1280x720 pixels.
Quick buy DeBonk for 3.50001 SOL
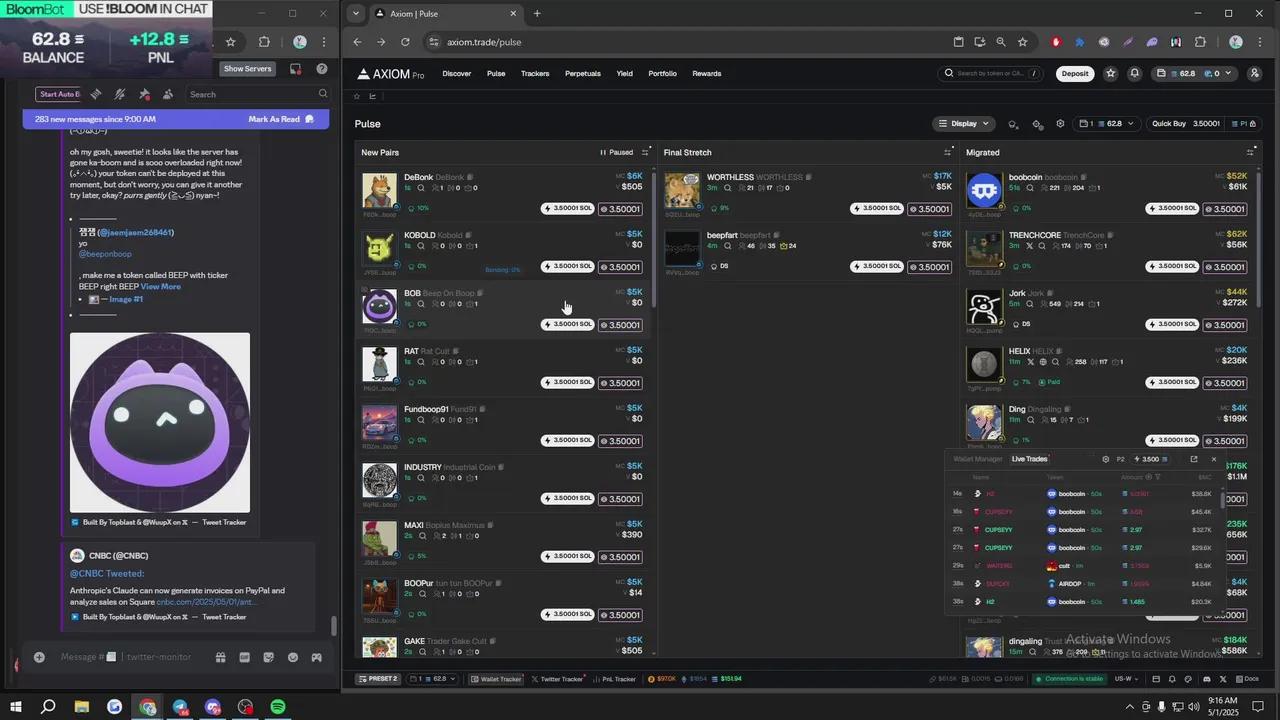[x=567, y=209]
